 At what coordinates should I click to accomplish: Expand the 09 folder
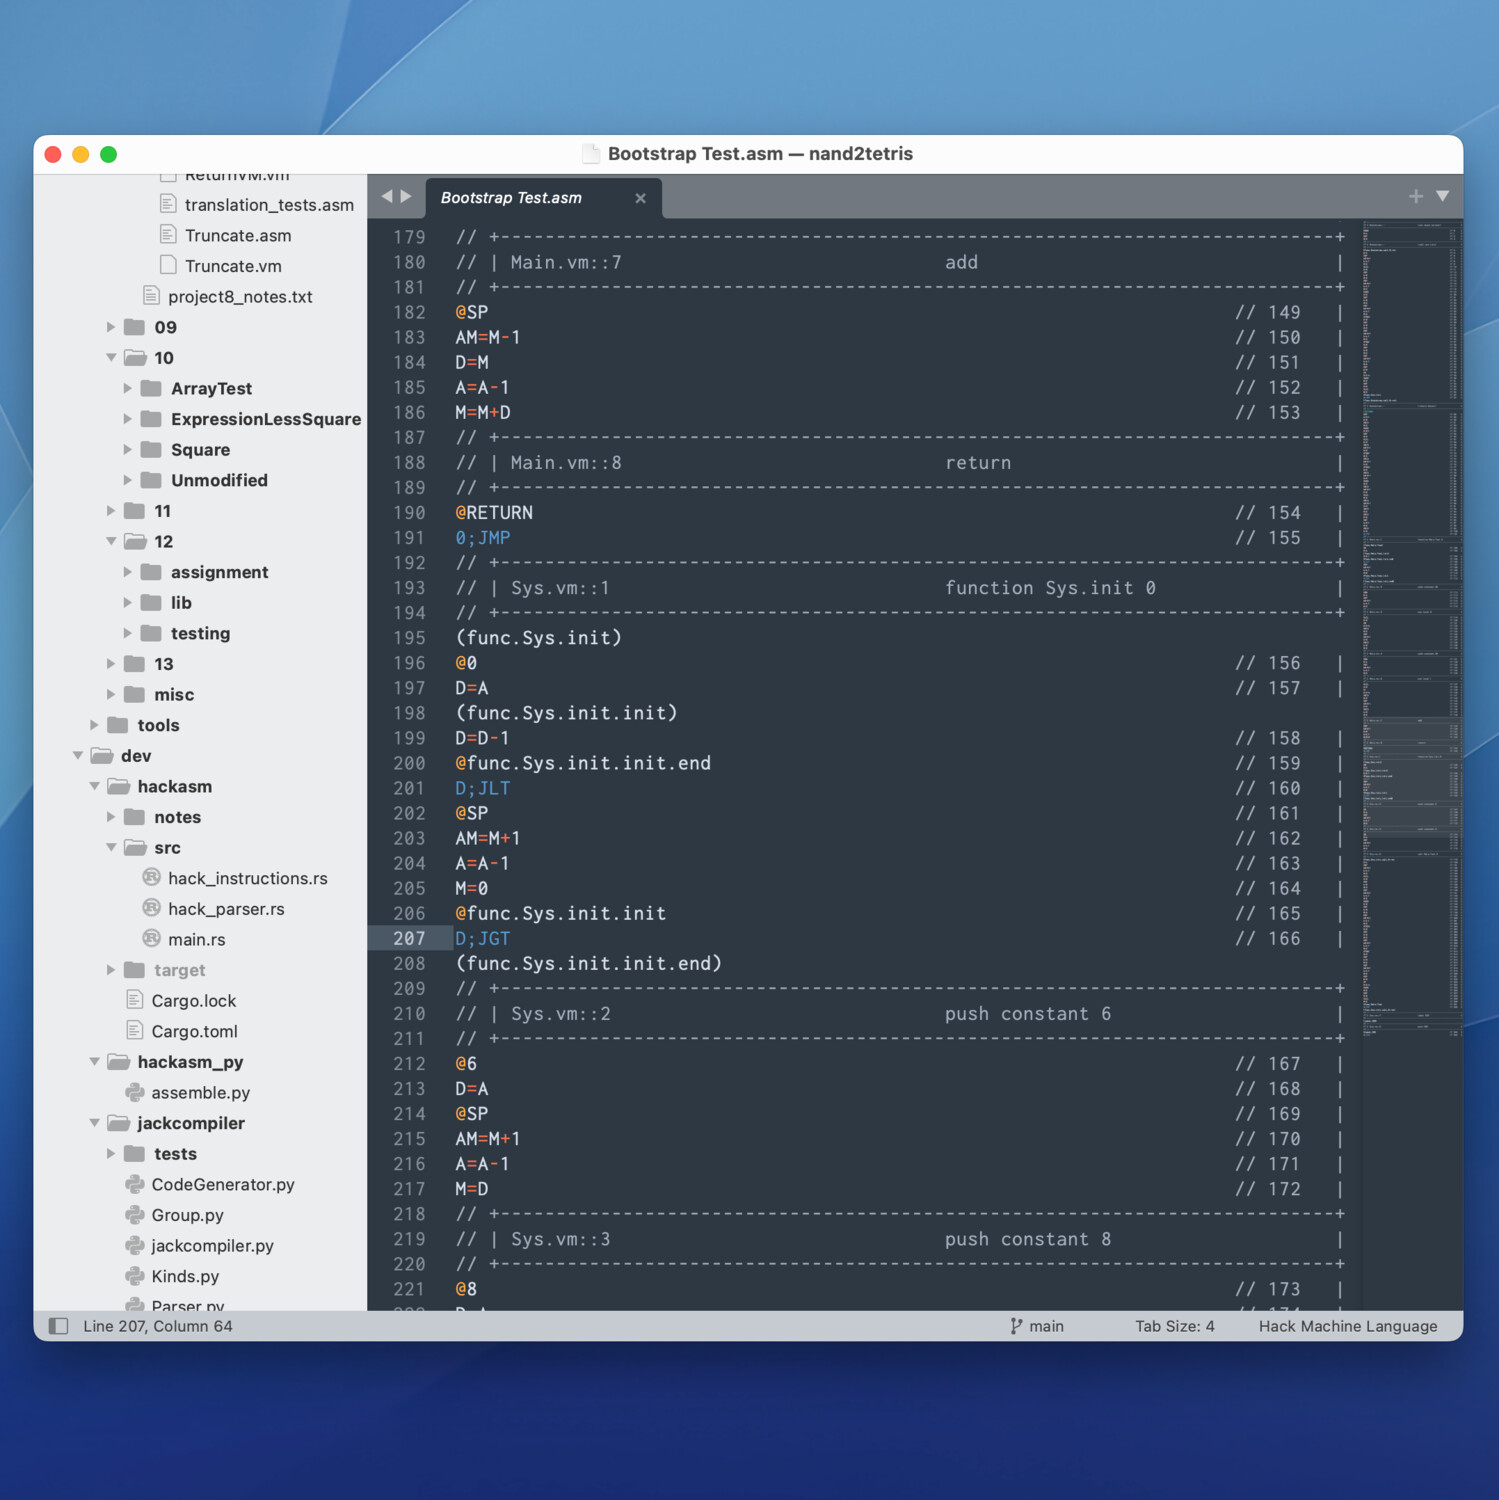[110, 326]
